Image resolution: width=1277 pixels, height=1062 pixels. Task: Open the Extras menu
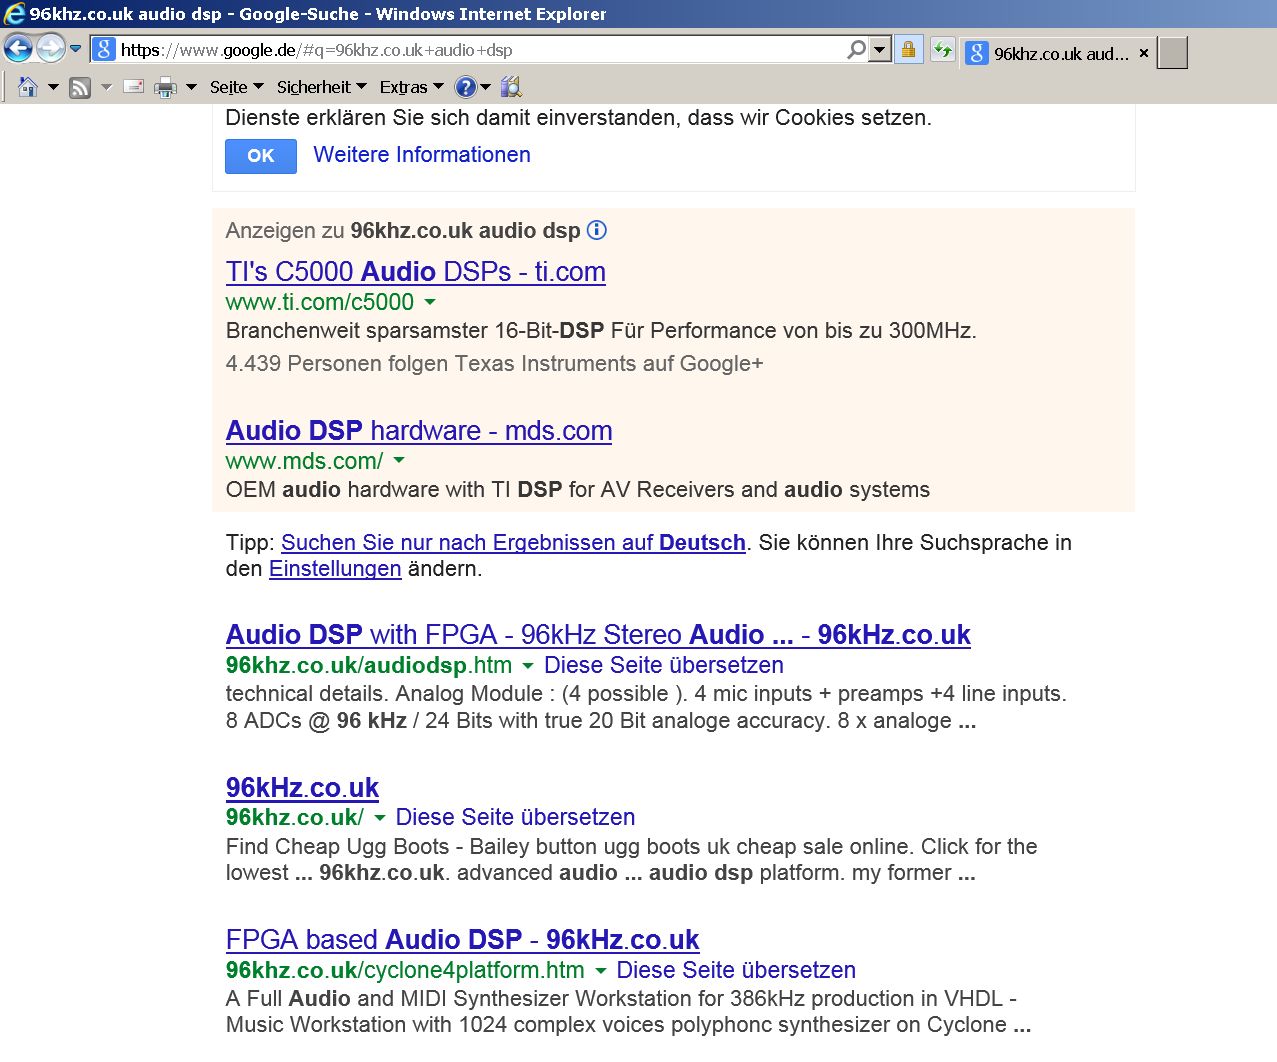click(411, 87)
